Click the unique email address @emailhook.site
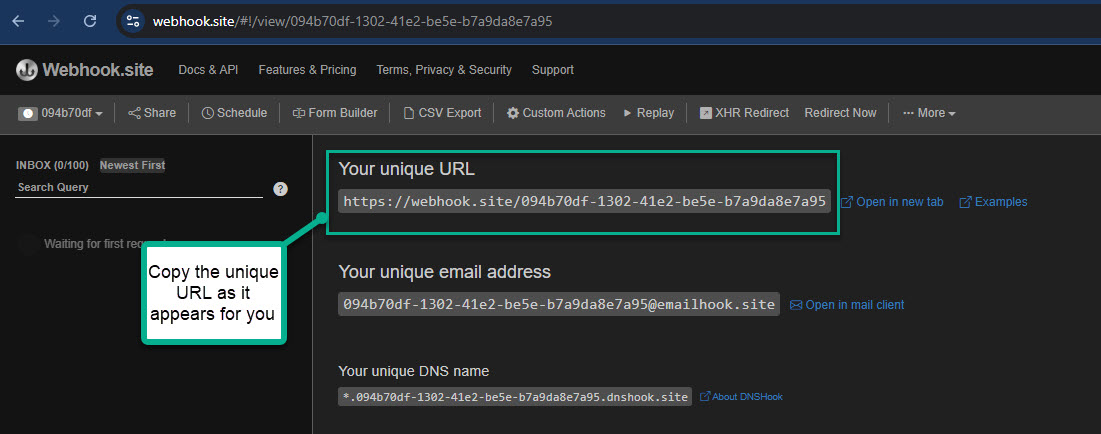Viewport: 1101px width, 434px height. (x=559, y=304)
